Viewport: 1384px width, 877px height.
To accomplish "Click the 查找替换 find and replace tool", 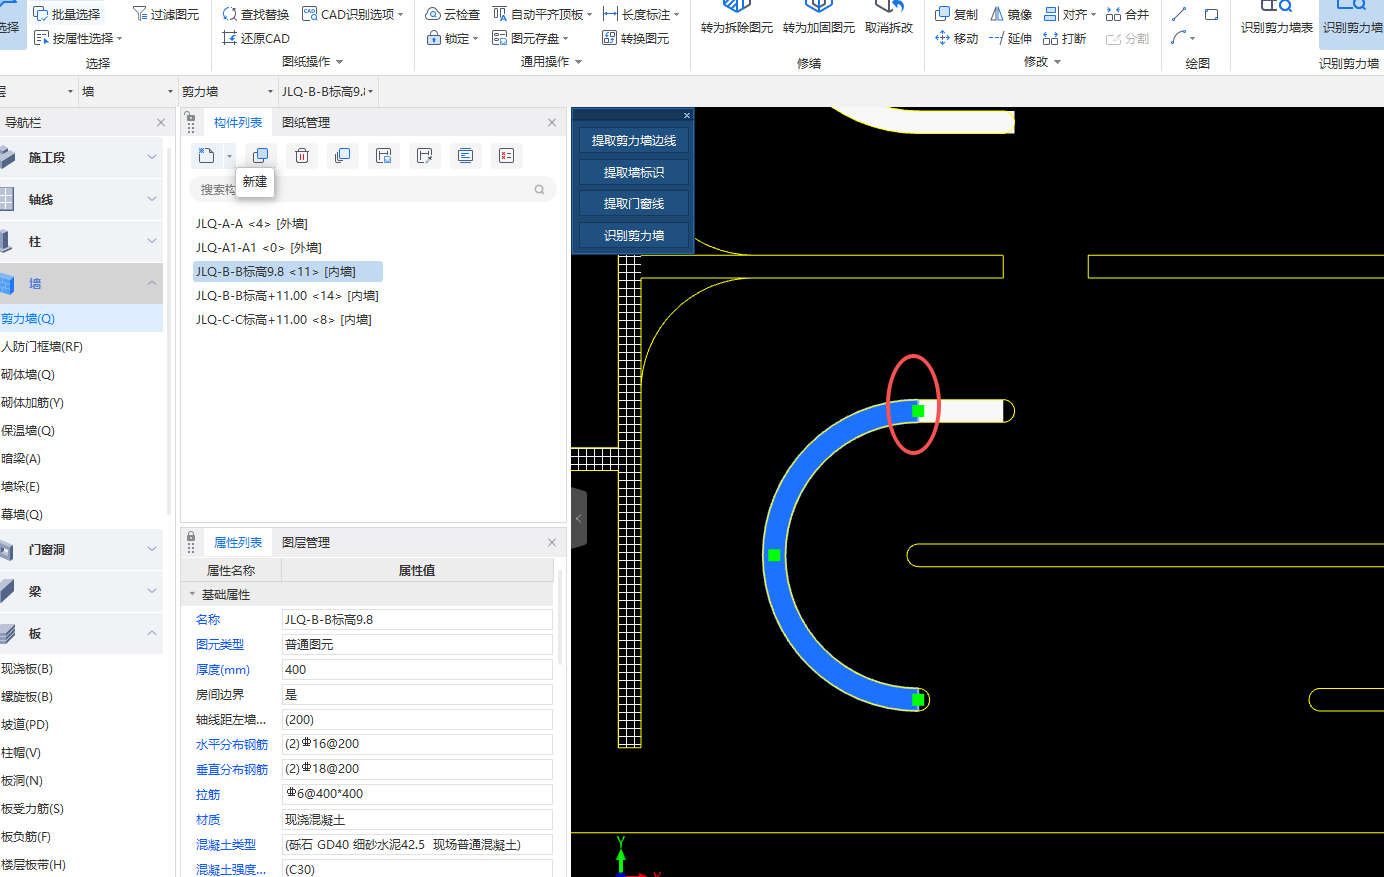I will [x=255, y=14].
